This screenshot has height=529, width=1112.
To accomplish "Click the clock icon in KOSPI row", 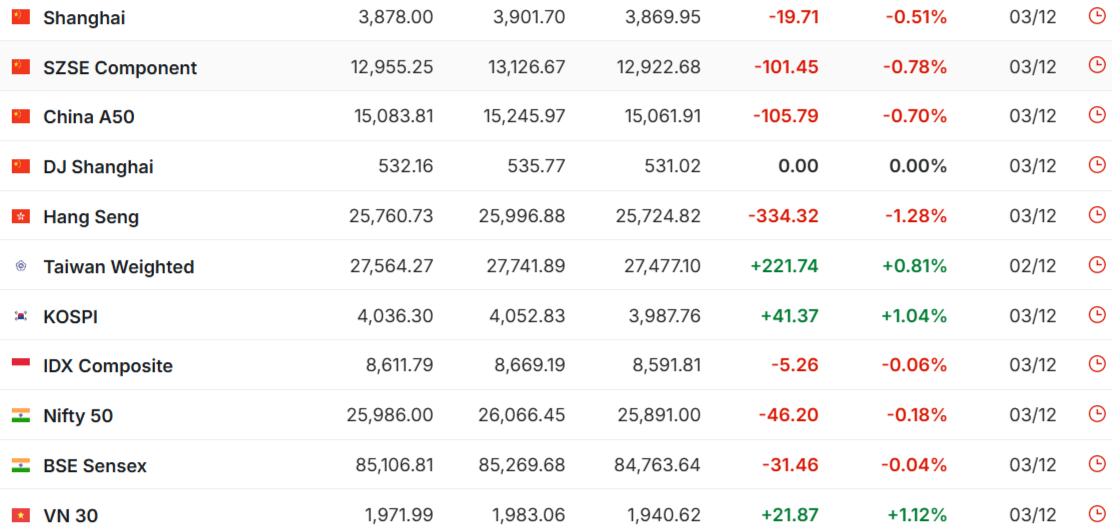I will (1096, 316).
